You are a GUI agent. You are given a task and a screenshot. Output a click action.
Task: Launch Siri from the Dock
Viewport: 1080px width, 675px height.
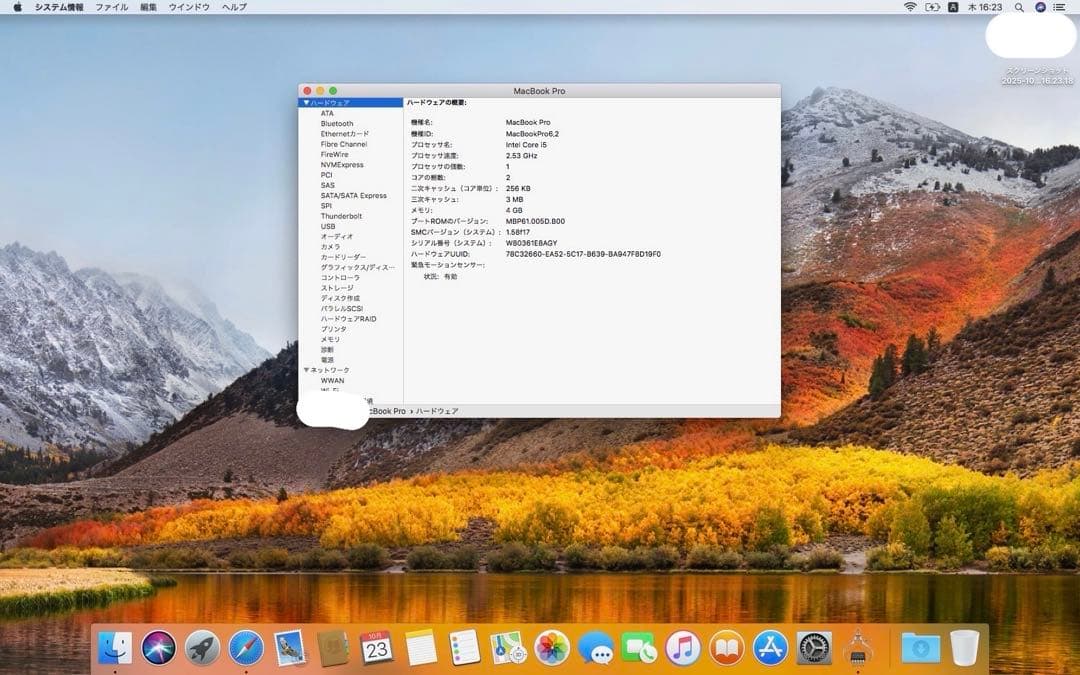158,648
